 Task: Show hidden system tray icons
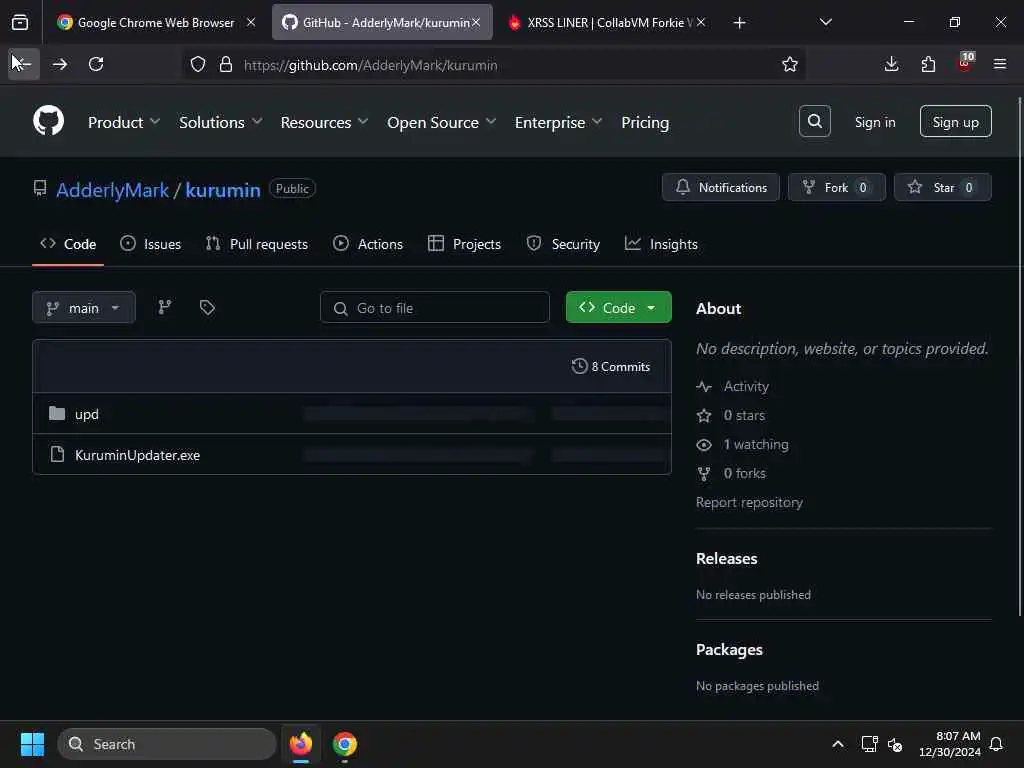click(x=838, y=744)
